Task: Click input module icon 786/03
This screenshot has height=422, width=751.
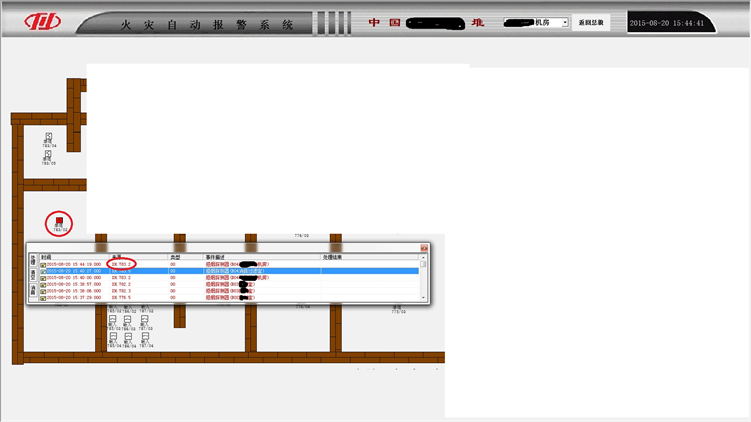Action: (x=127, y=319)
